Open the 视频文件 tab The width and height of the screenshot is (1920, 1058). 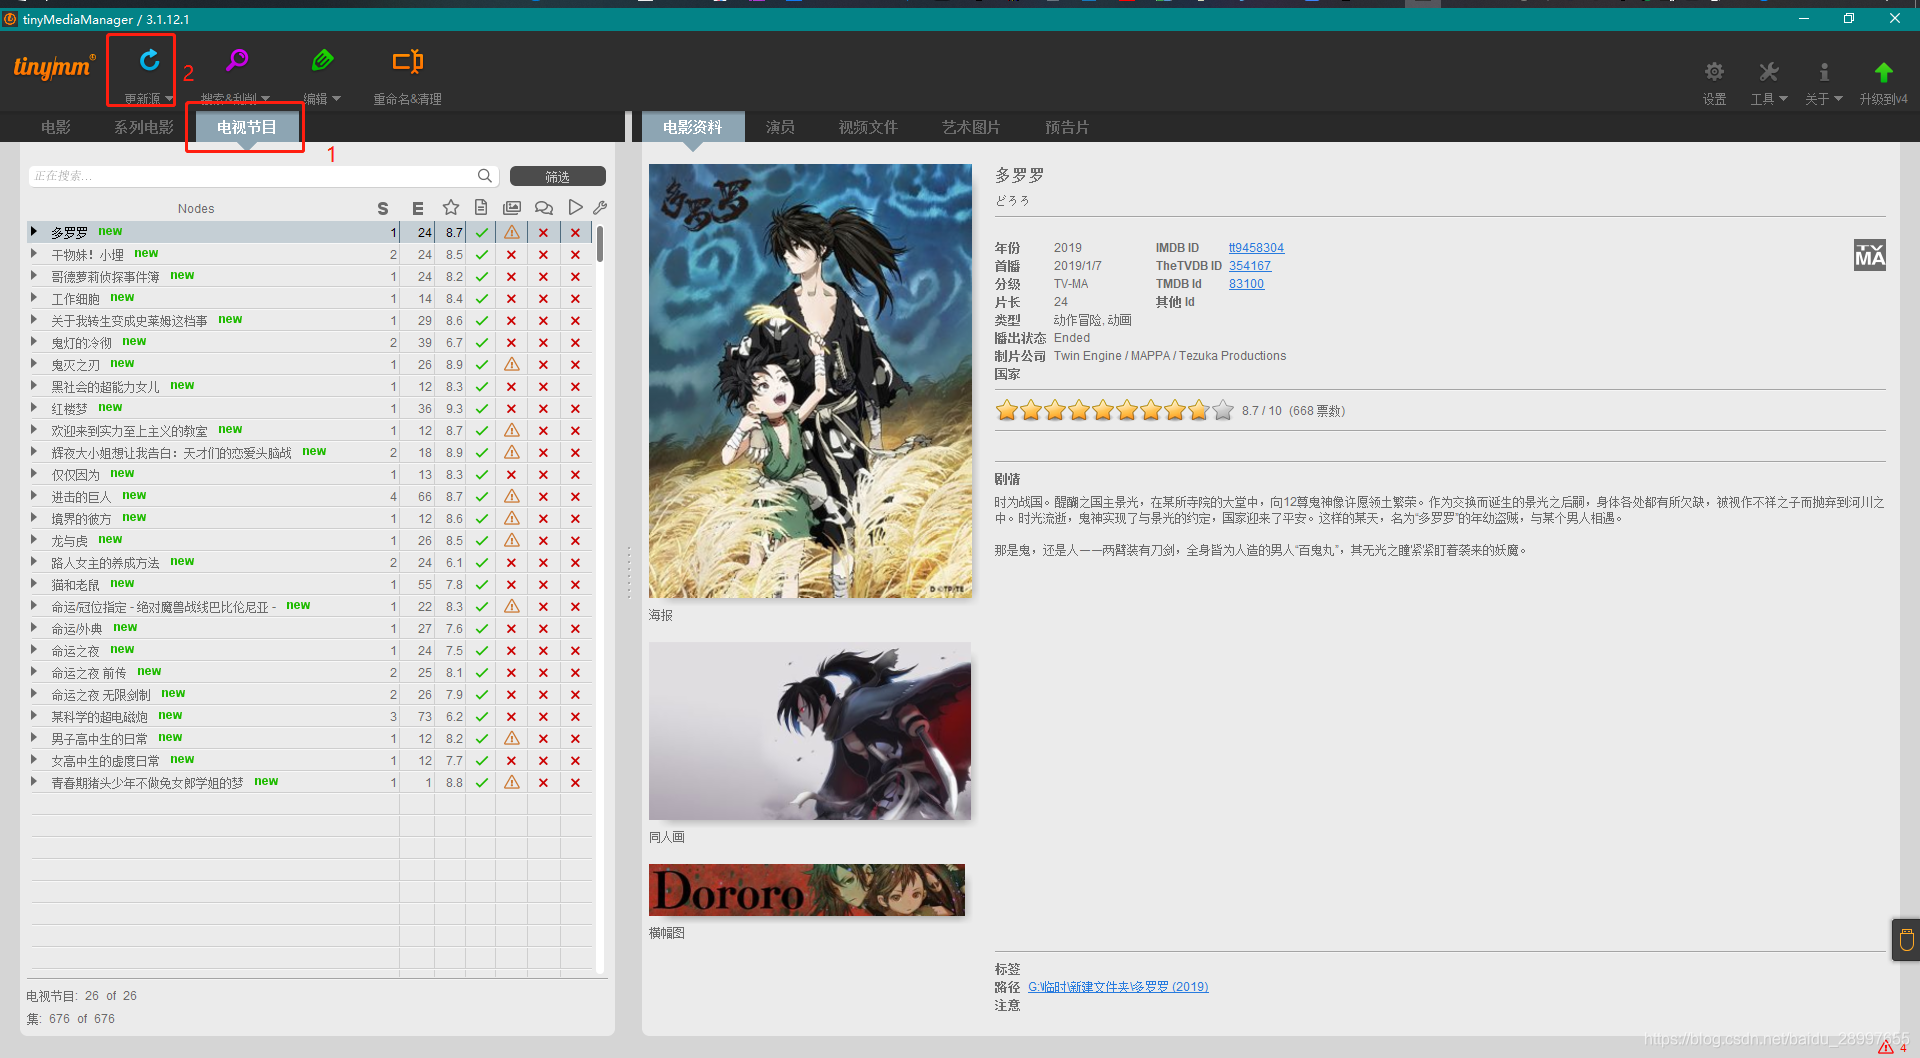point(868,127)
